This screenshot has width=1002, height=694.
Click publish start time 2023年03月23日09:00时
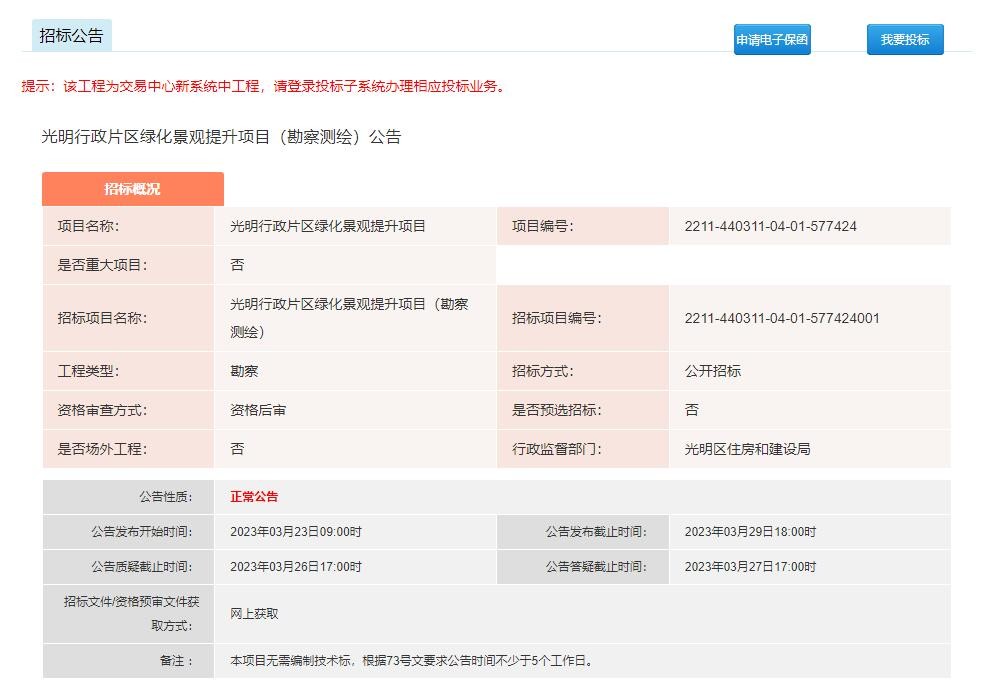pyautogui.click(x=296, y=532)
